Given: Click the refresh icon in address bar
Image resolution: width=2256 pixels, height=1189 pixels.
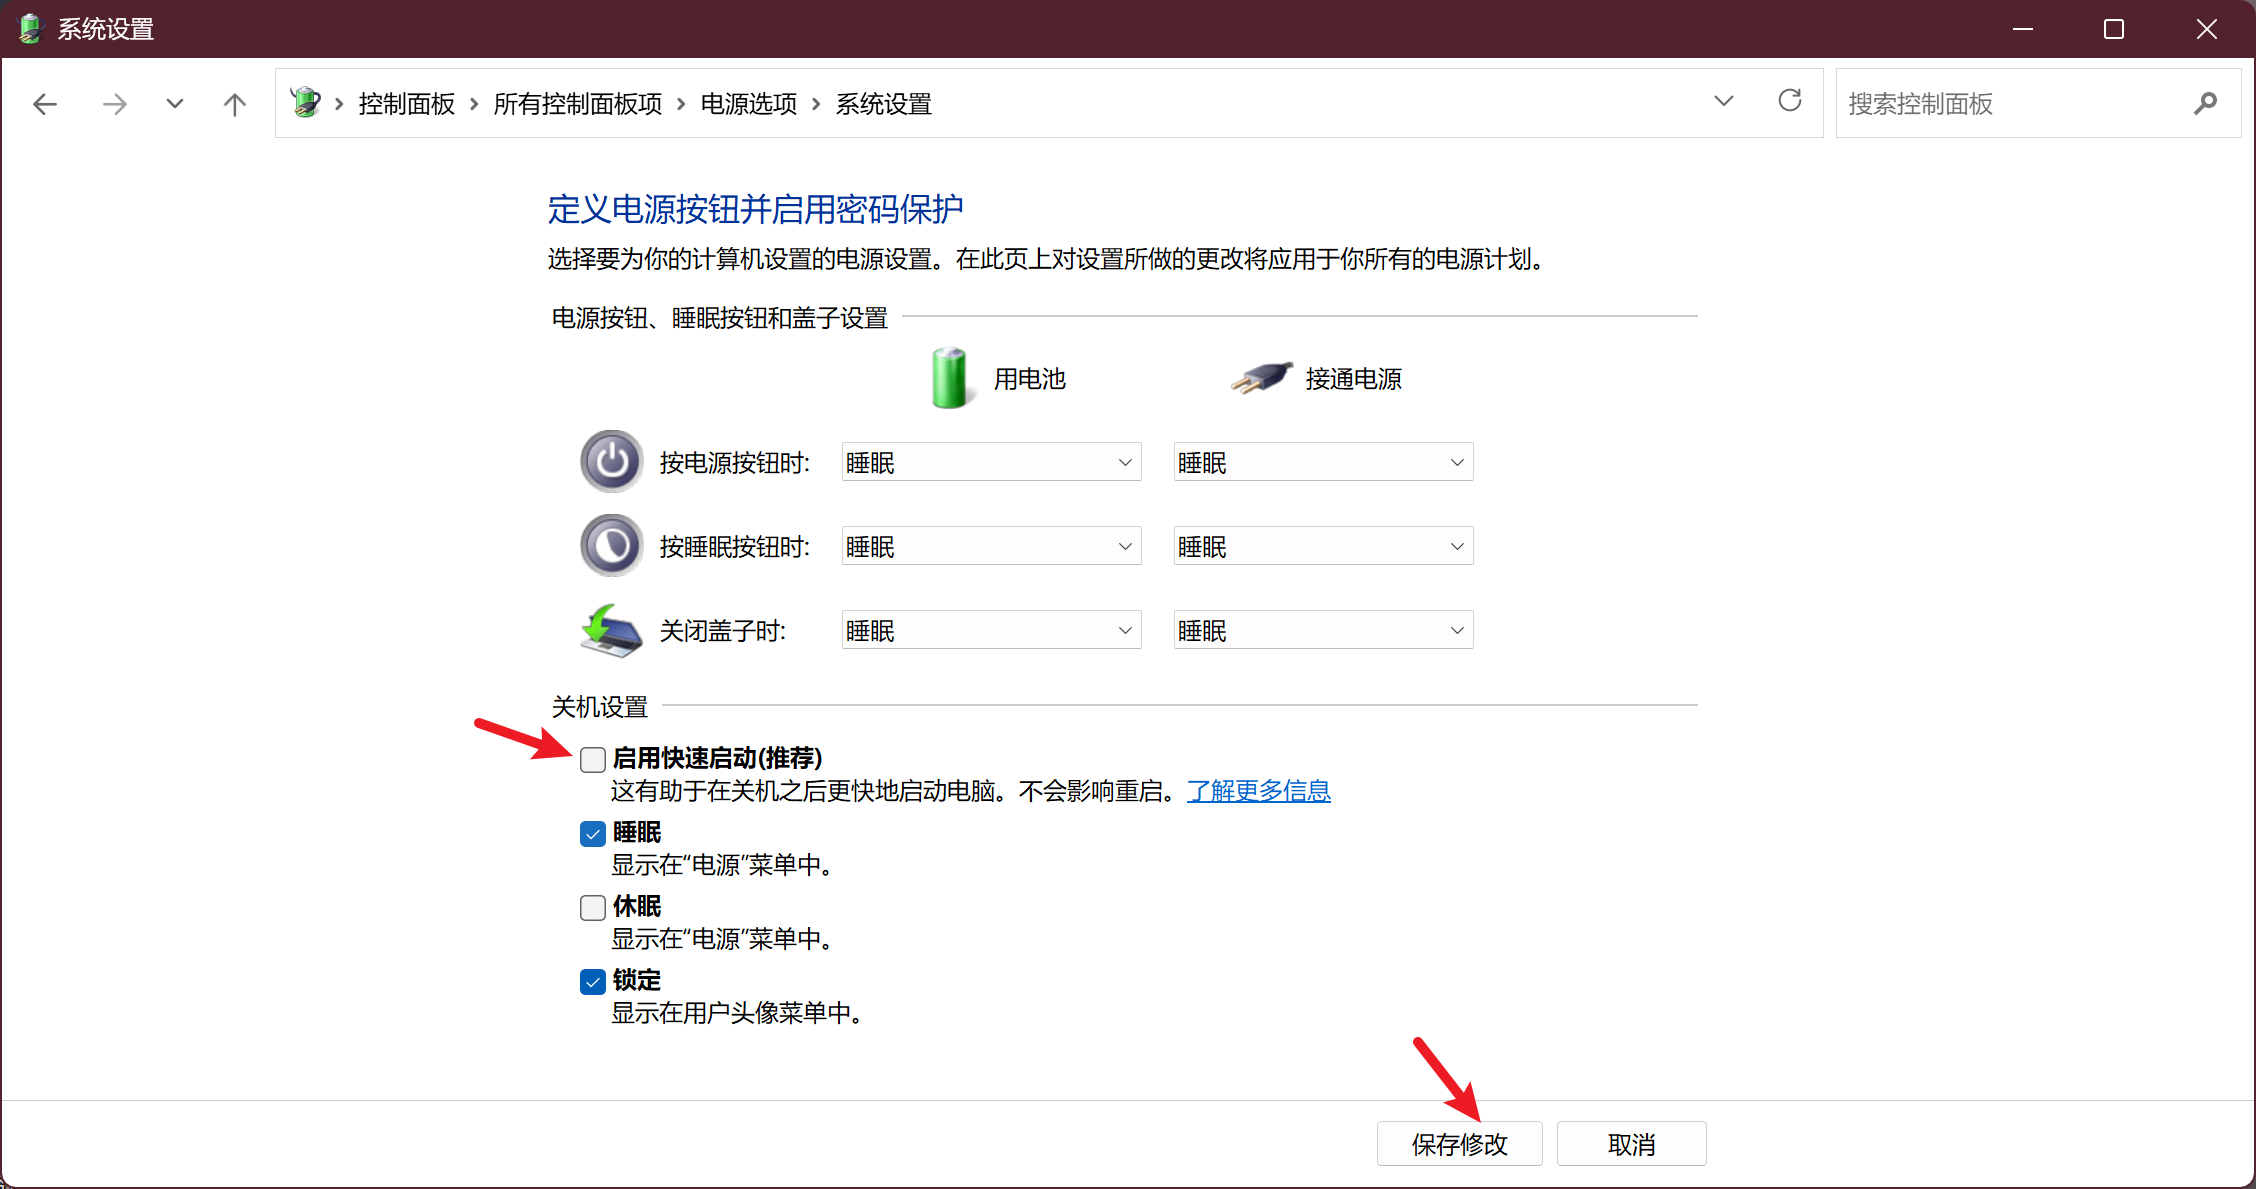Looking at the screenshot, I should click(x=1789, y=101).
